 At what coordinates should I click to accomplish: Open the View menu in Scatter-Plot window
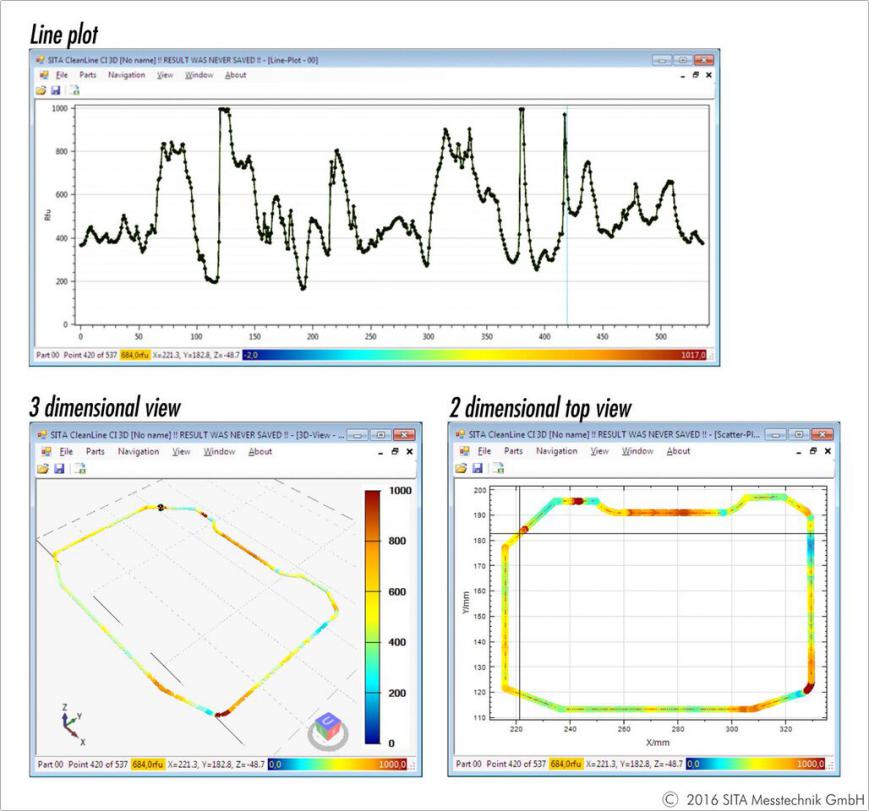(600, 452)
